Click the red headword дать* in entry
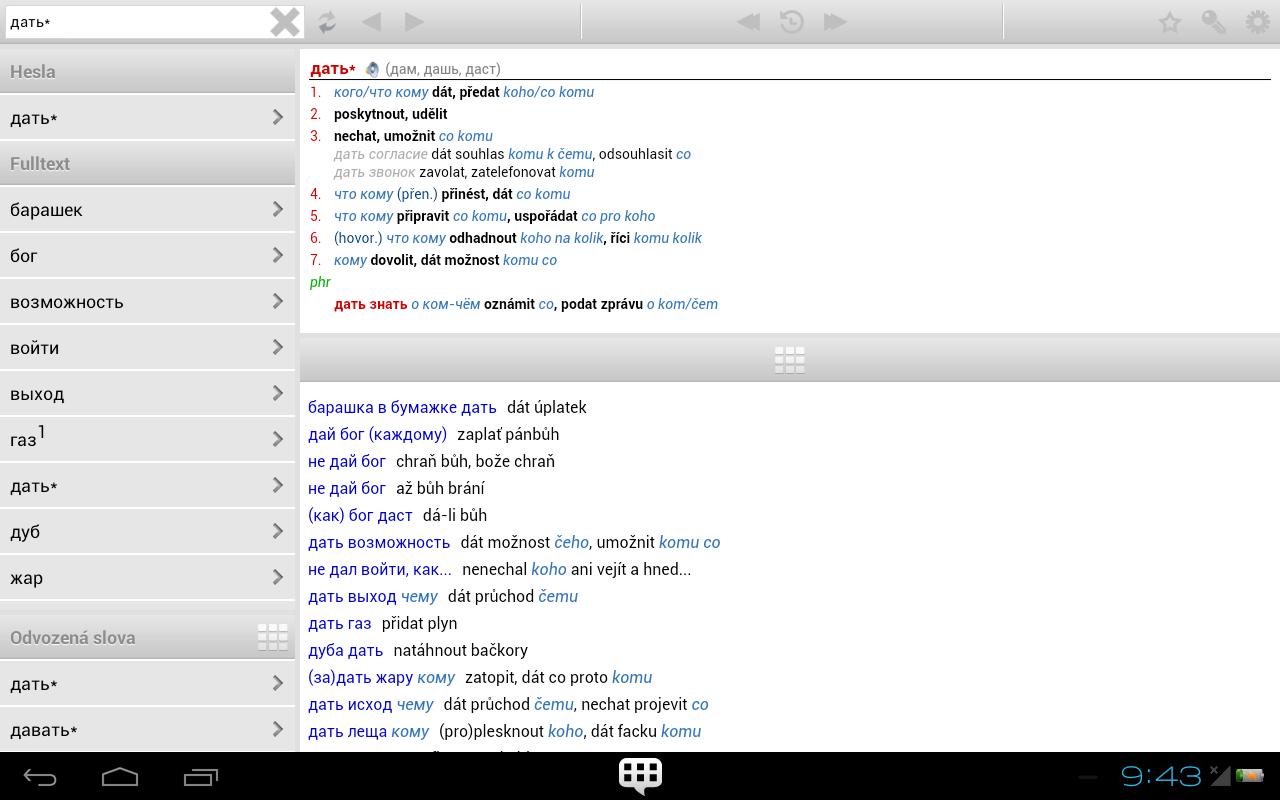The width and height of the screenshot is (1280, 800). (x=333, y=69)
